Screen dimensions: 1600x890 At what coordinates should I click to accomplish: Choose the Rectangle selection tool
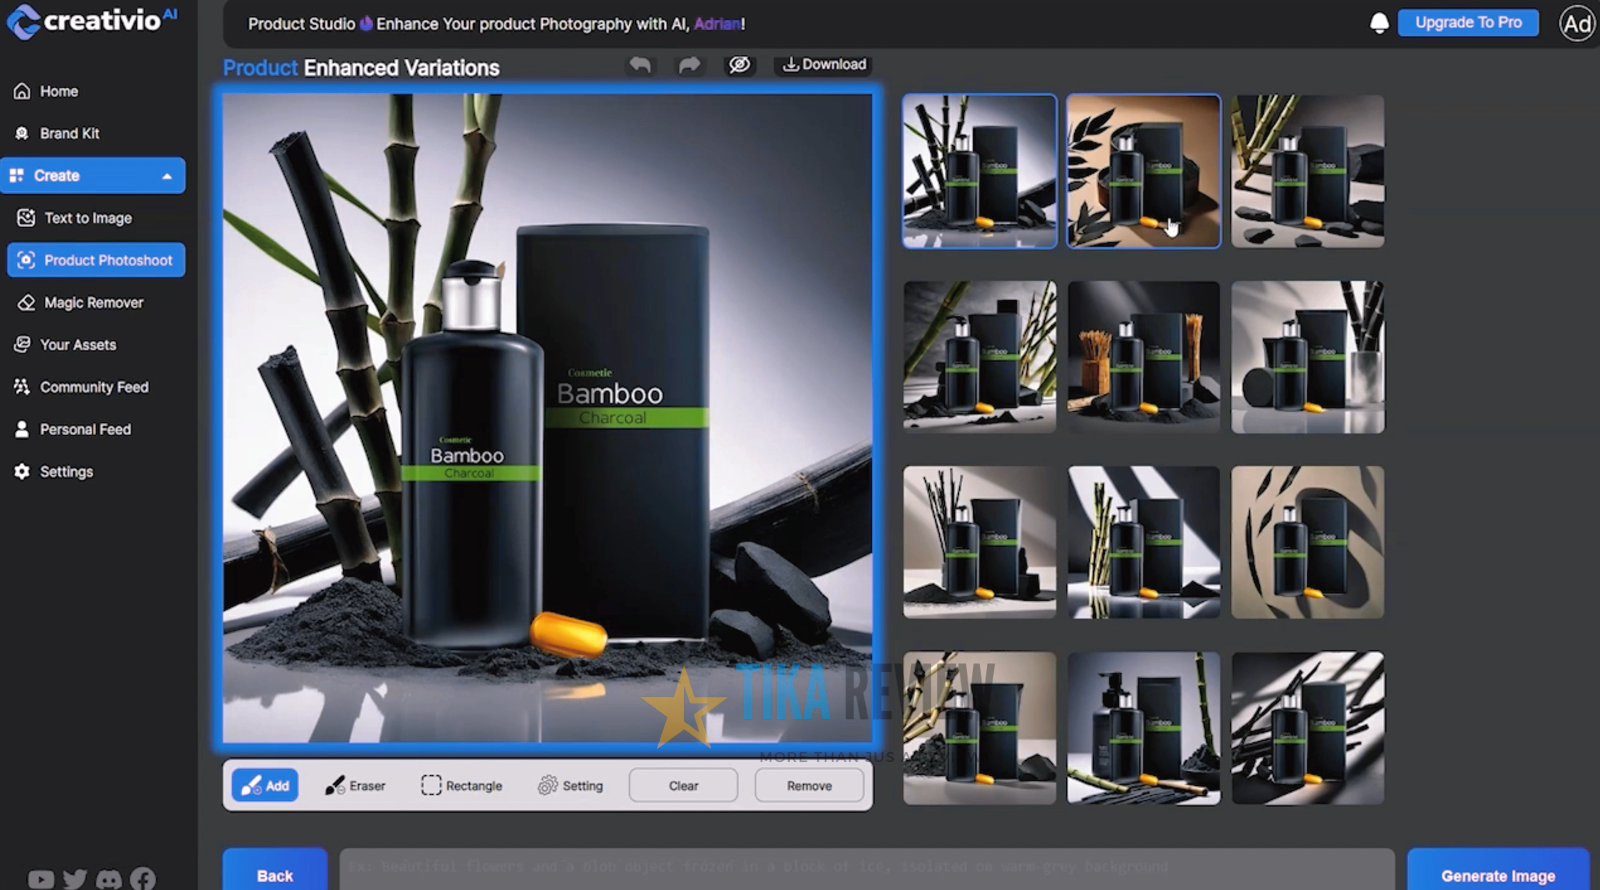(x=461, y=786)
